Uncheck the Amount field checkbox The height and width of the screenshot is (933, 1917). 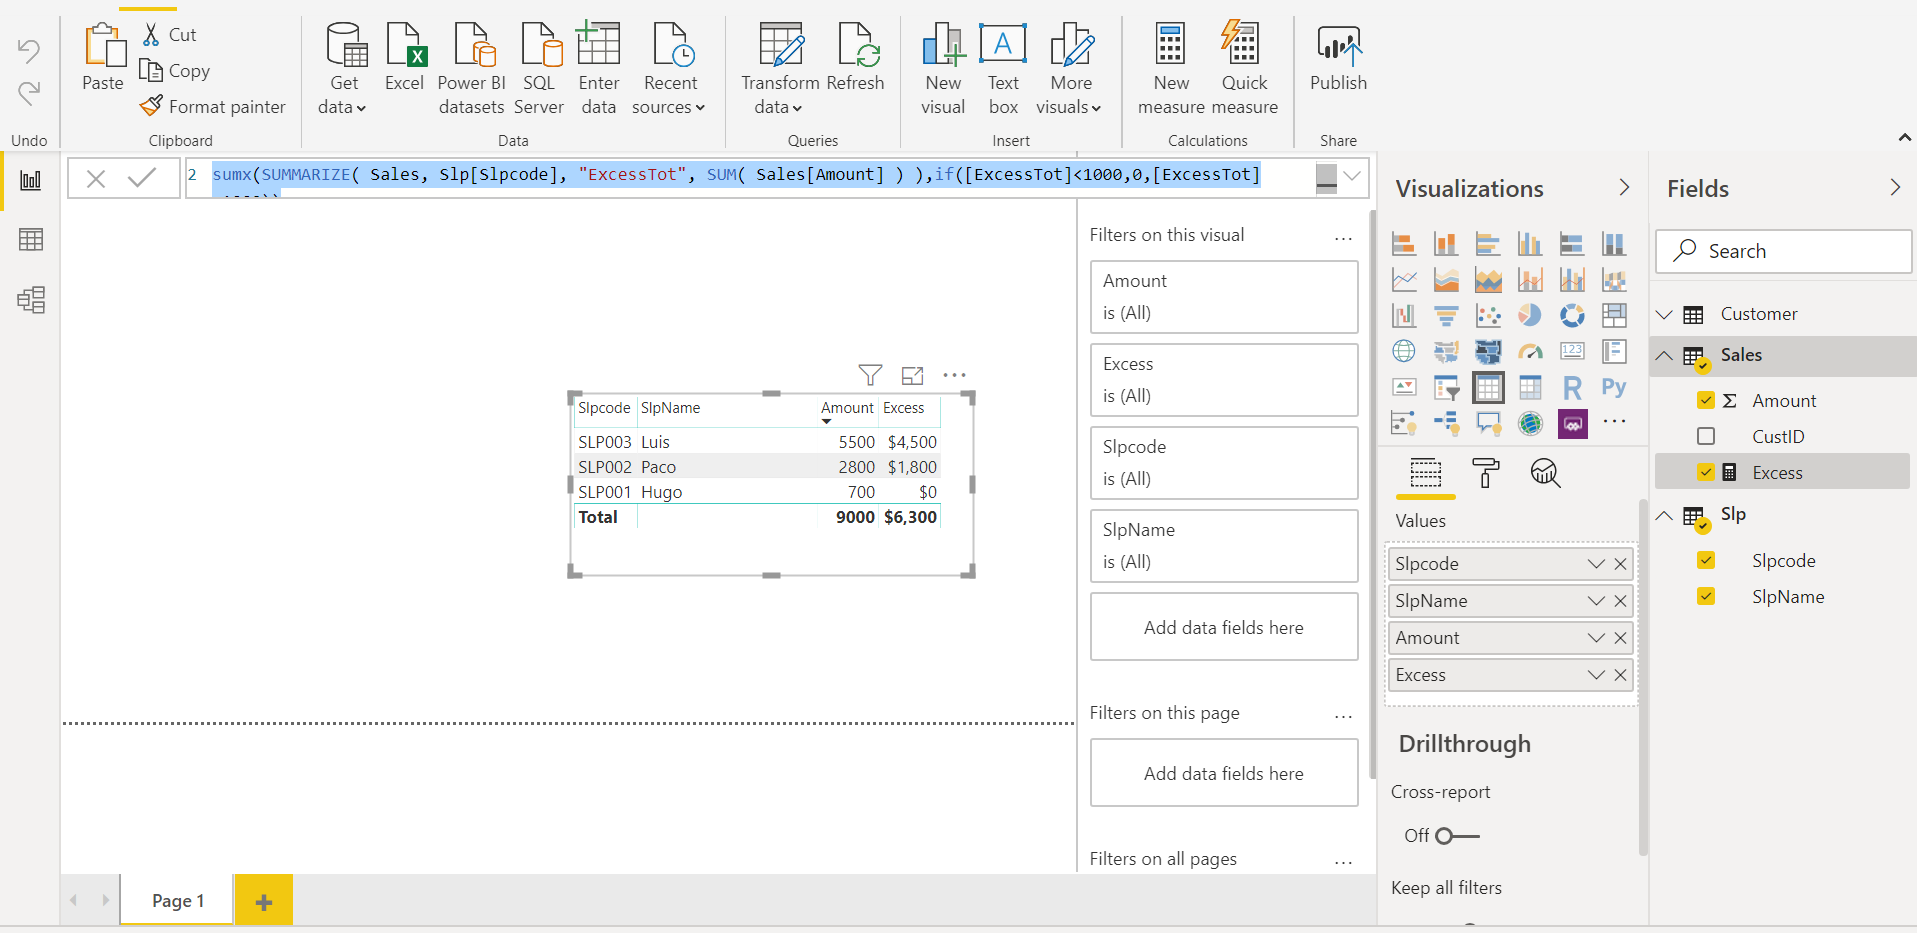click(1706, 400)
